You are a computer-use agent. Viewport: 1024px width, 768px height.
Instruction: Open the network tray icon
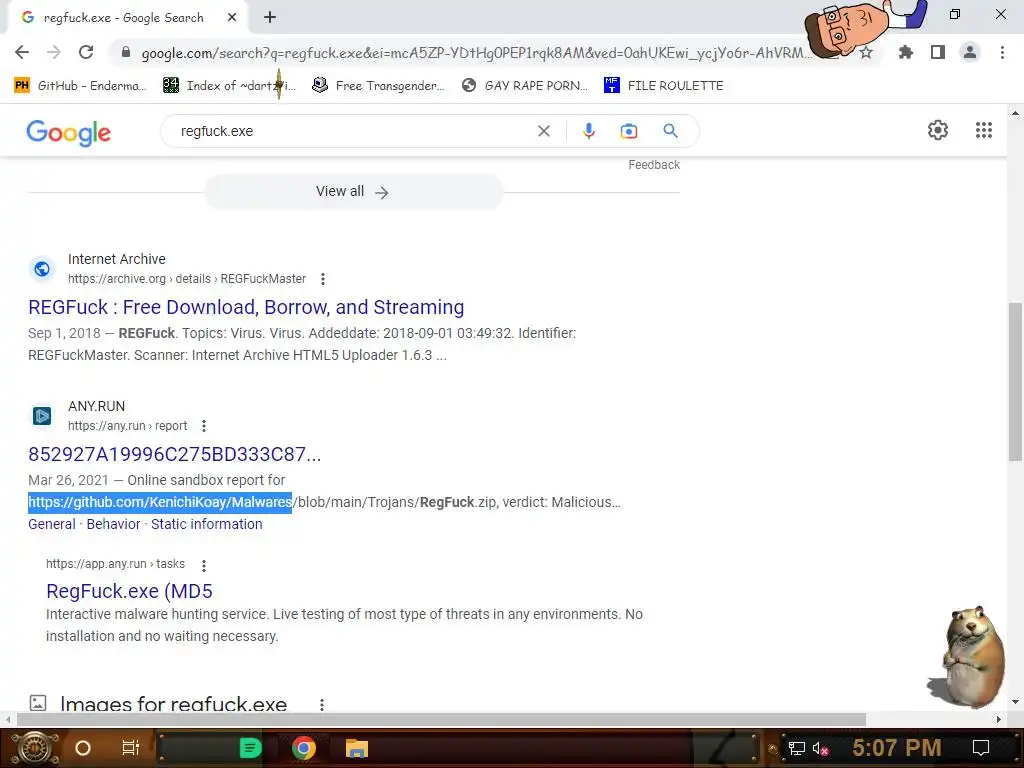797,748
